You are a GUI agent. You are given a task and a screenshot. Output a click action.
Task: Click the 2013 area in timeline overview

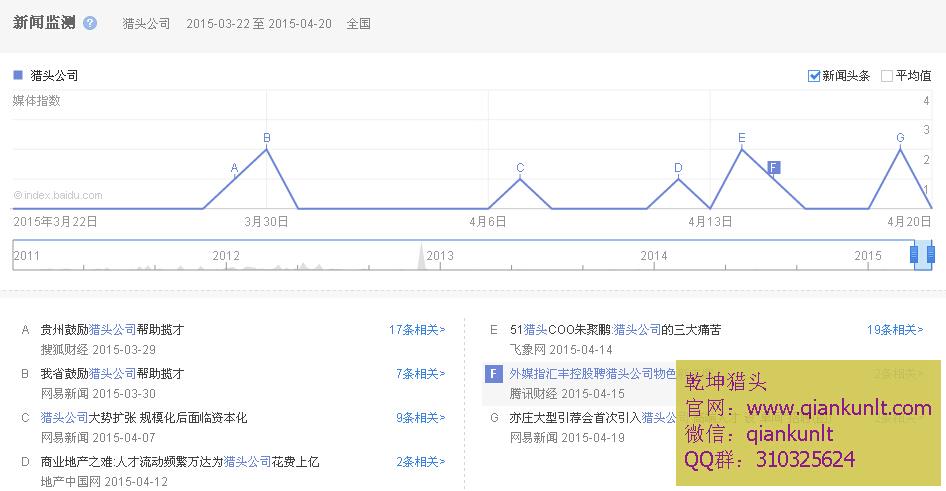pos(440,256)
